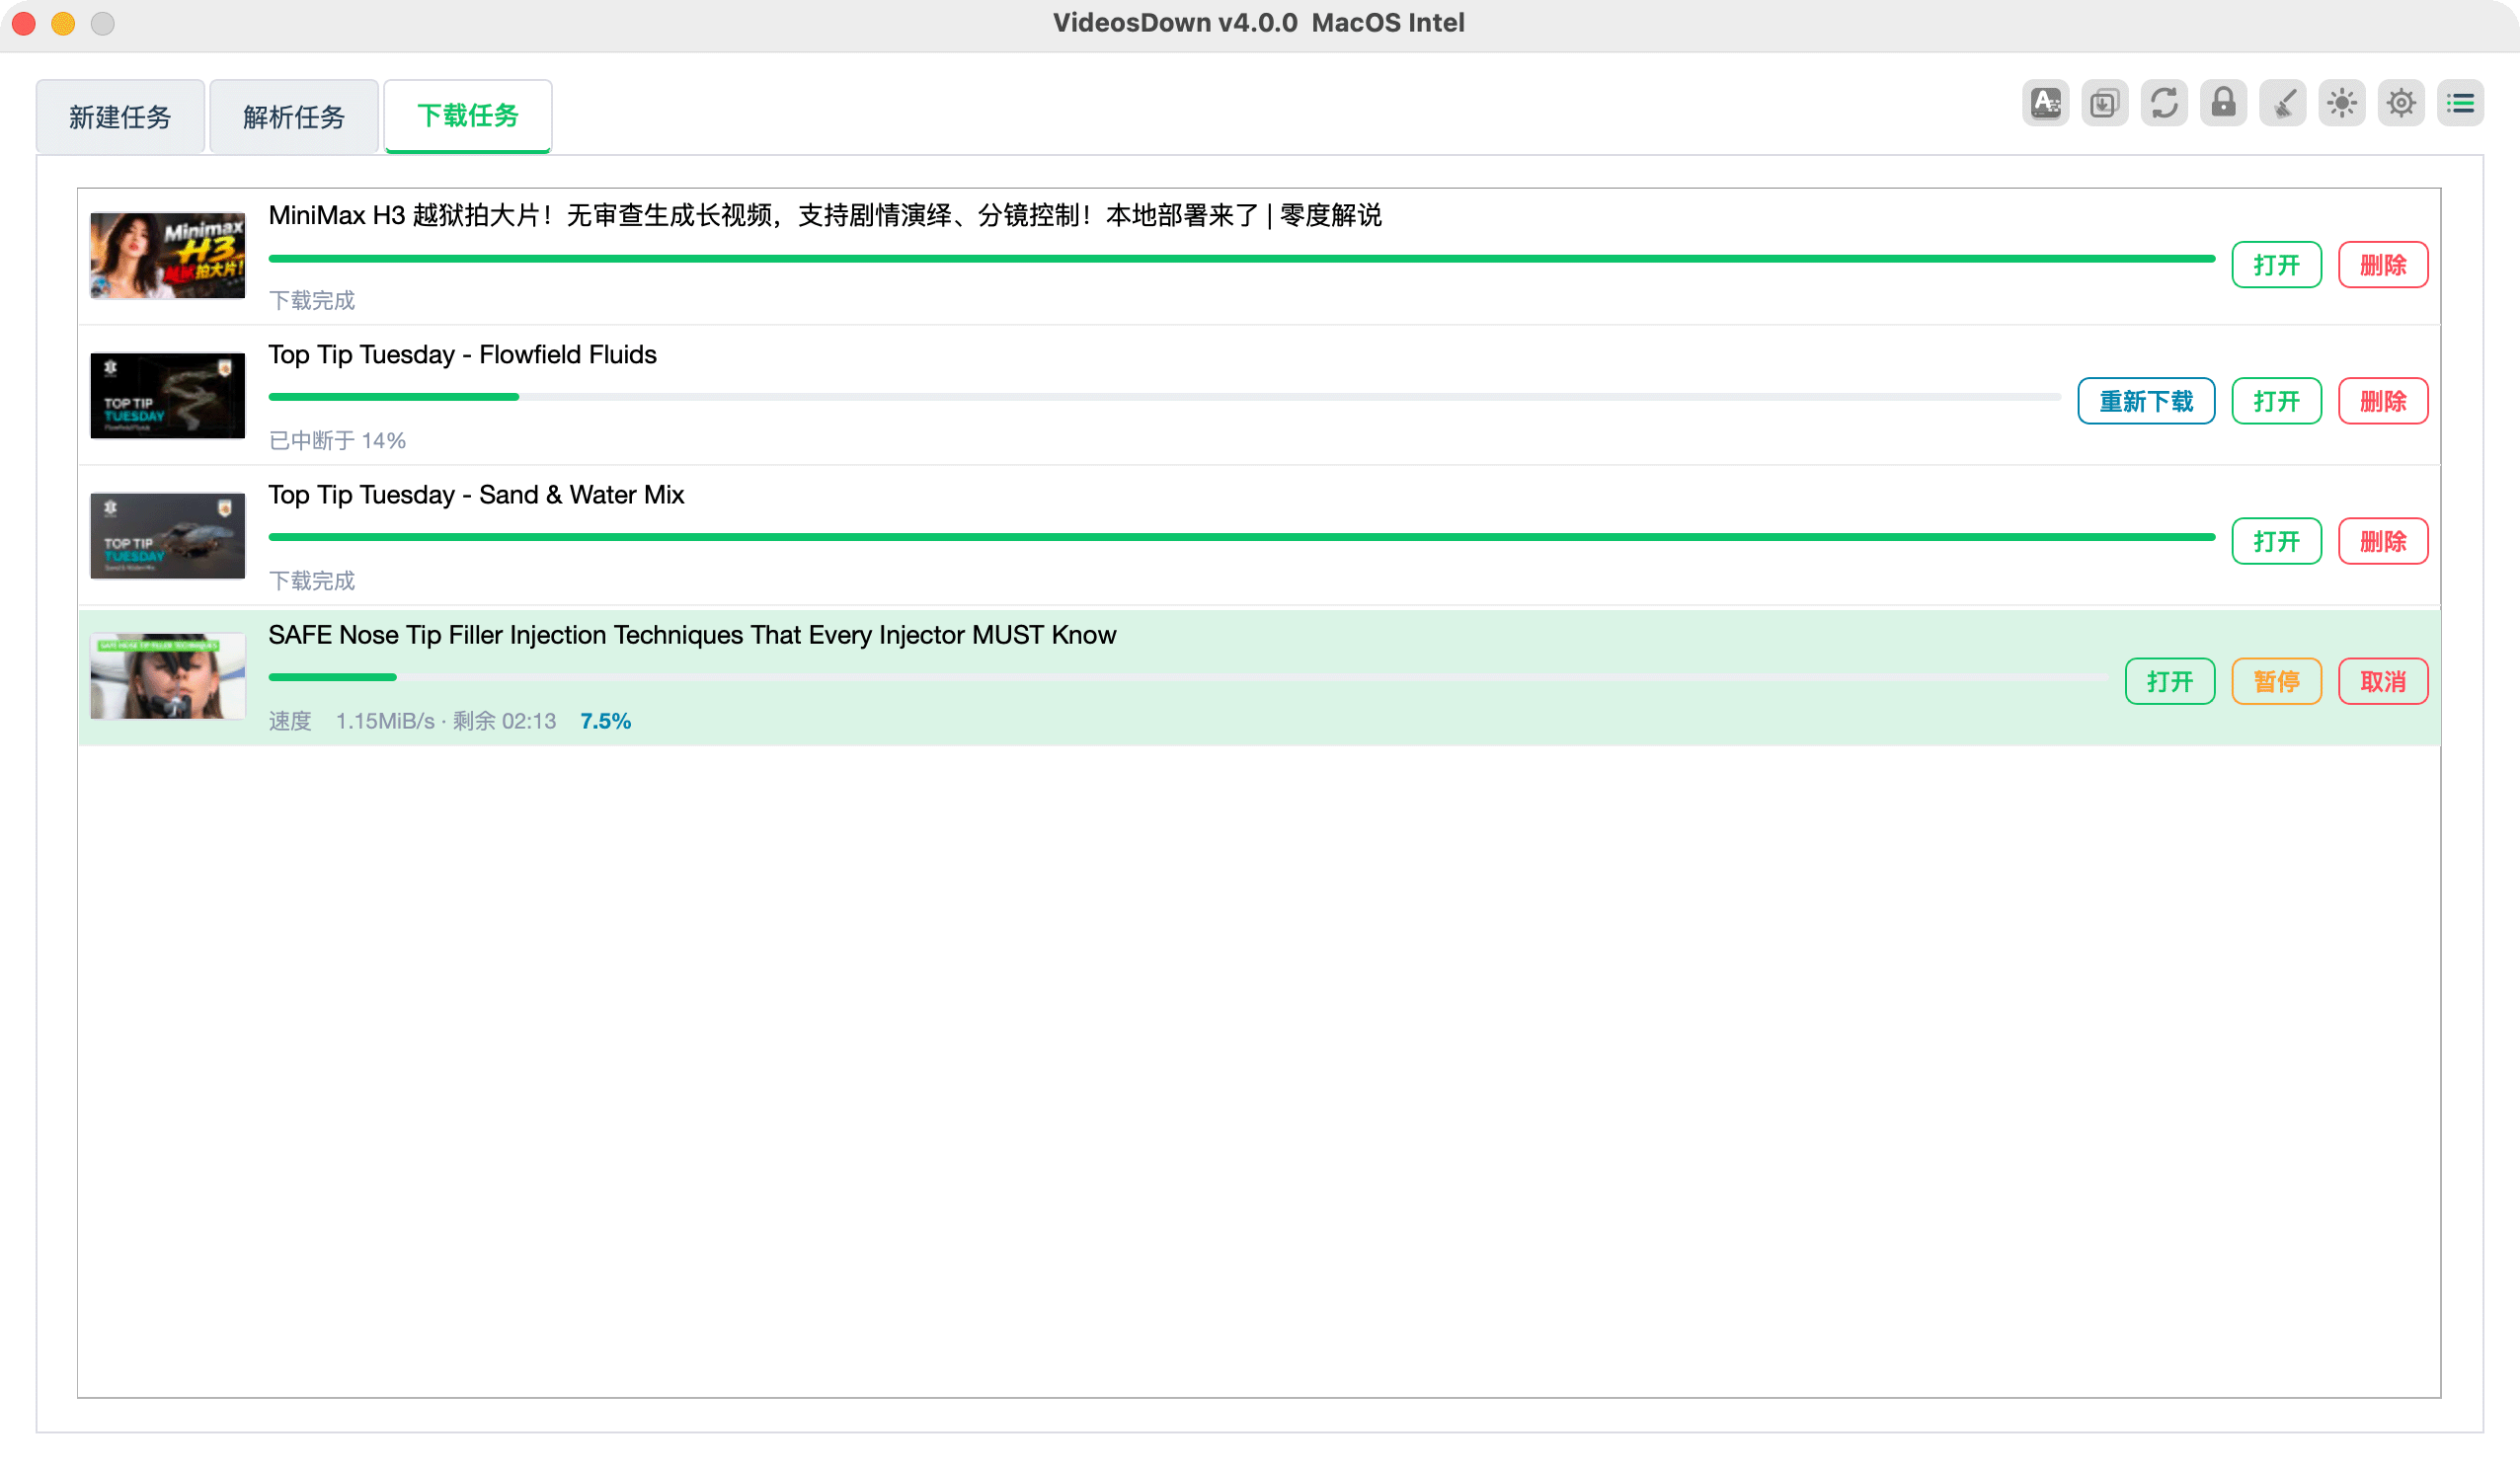The width and height of the screenshot is (2520, 1469).
Task: Click the MiniMax H3 completed progress bar
Action: [x=1242, y=259]
